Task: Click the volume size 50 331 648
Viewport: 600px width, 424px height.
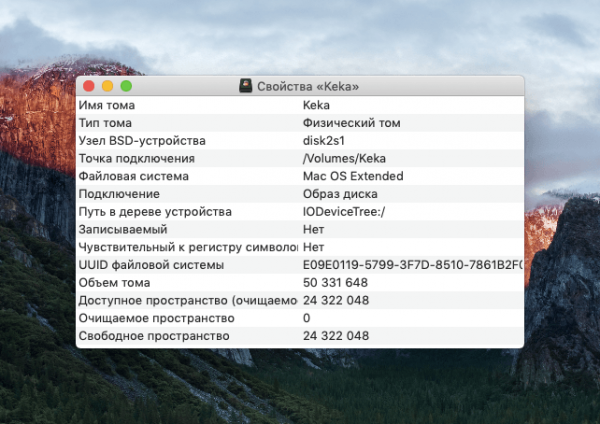Action: point(335,283)
